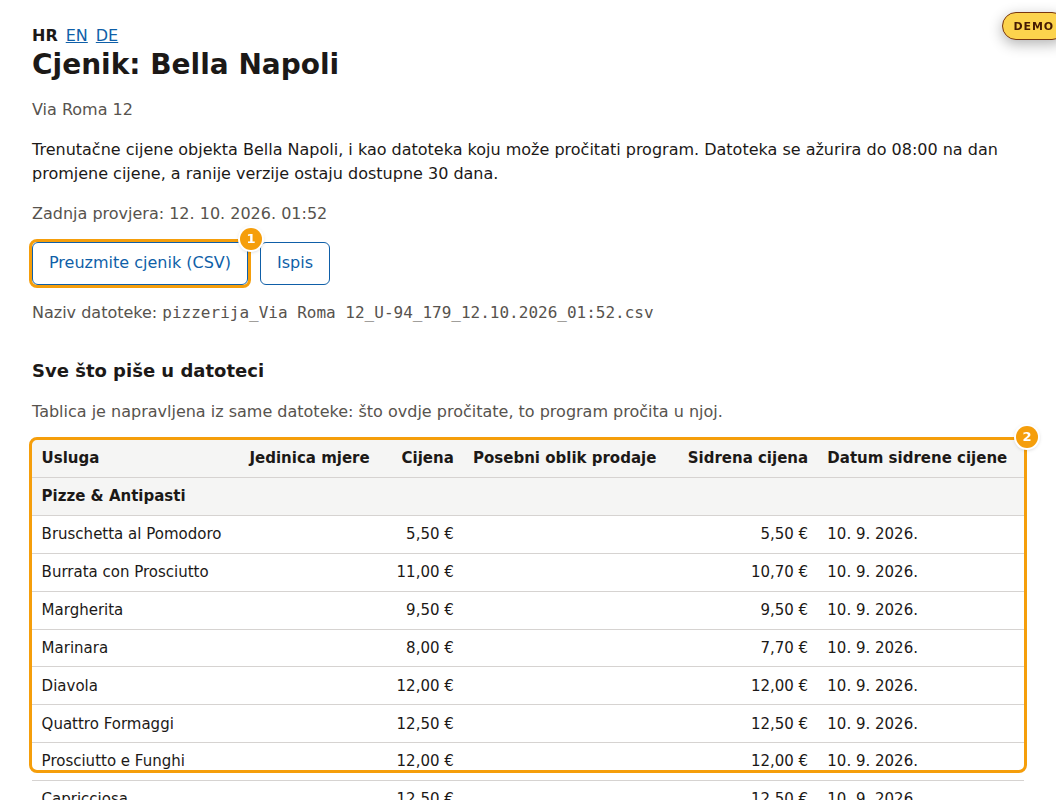The width and height of the screenshot is (1056, 800).
Task: Click Marinara's anchor price 7,70 €
Action: pos(784,648)
